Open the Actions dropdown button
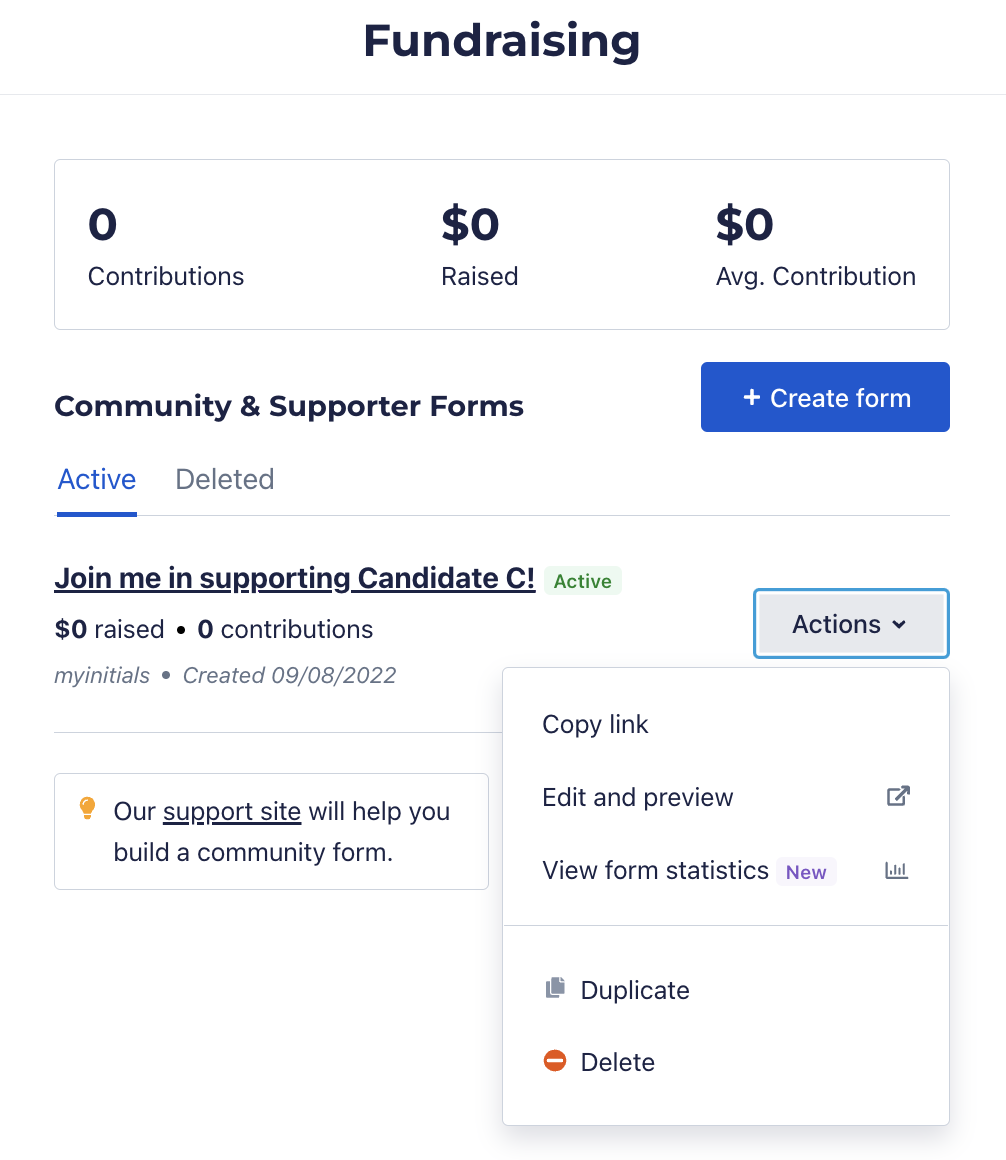Viewport: 1006px width, 1160px height. pos(851,624)
